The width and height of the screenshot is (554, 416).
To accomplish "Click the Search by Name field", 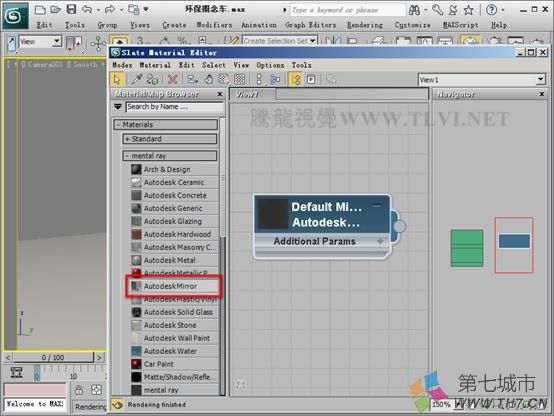I will tap(175, 107).
